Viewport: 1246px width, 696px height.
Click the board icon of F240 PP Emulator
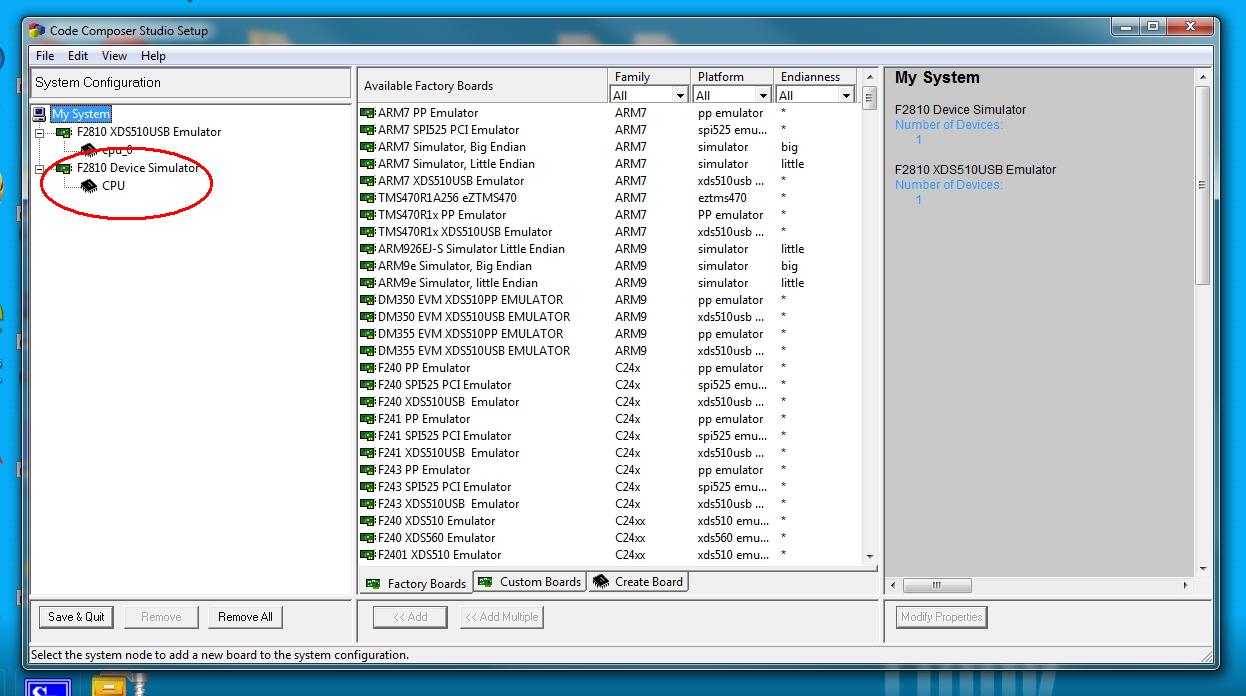(367, 368)
